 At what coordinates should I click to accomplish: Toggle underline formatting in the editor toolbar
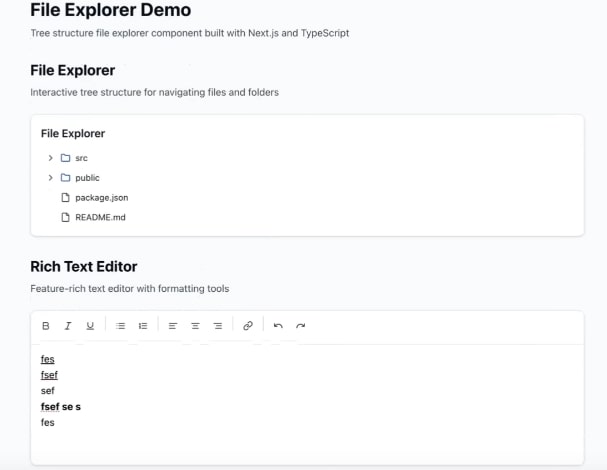click(x=90, y=326)
